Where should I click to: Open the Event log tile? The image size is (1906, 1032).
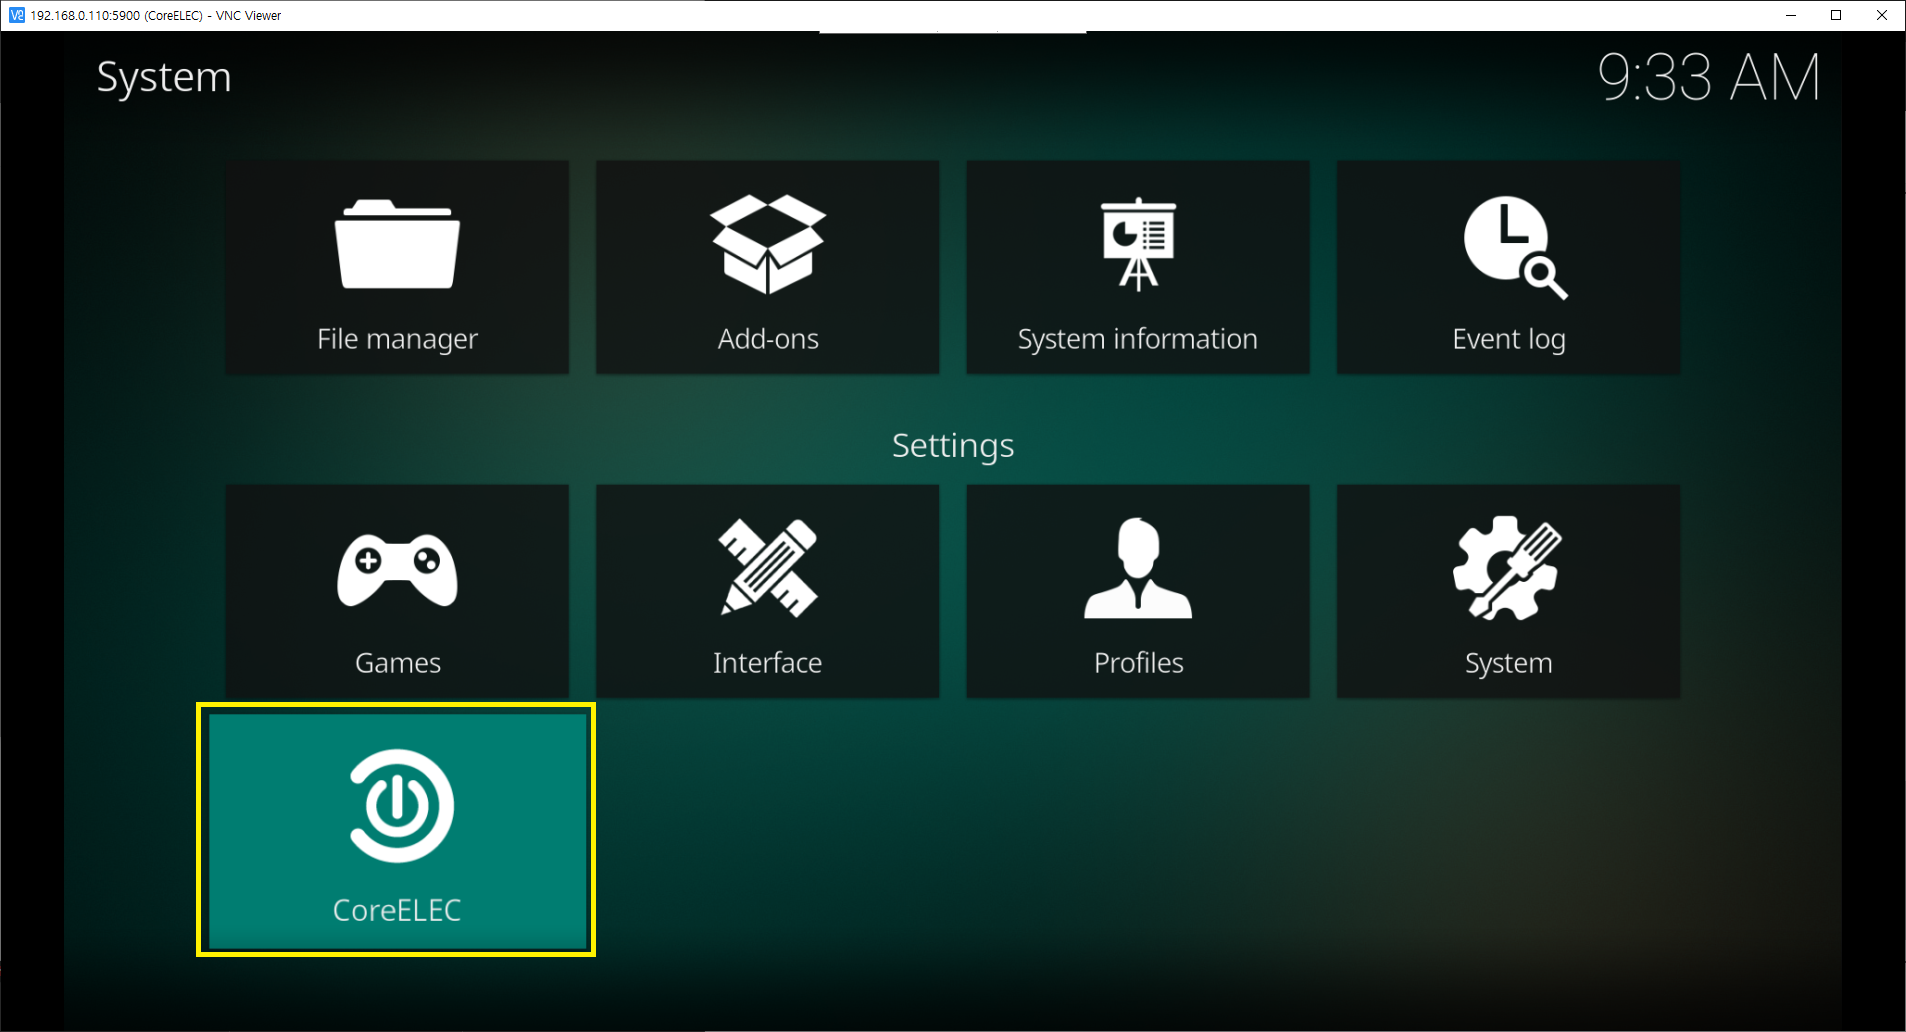point(1508,267)
